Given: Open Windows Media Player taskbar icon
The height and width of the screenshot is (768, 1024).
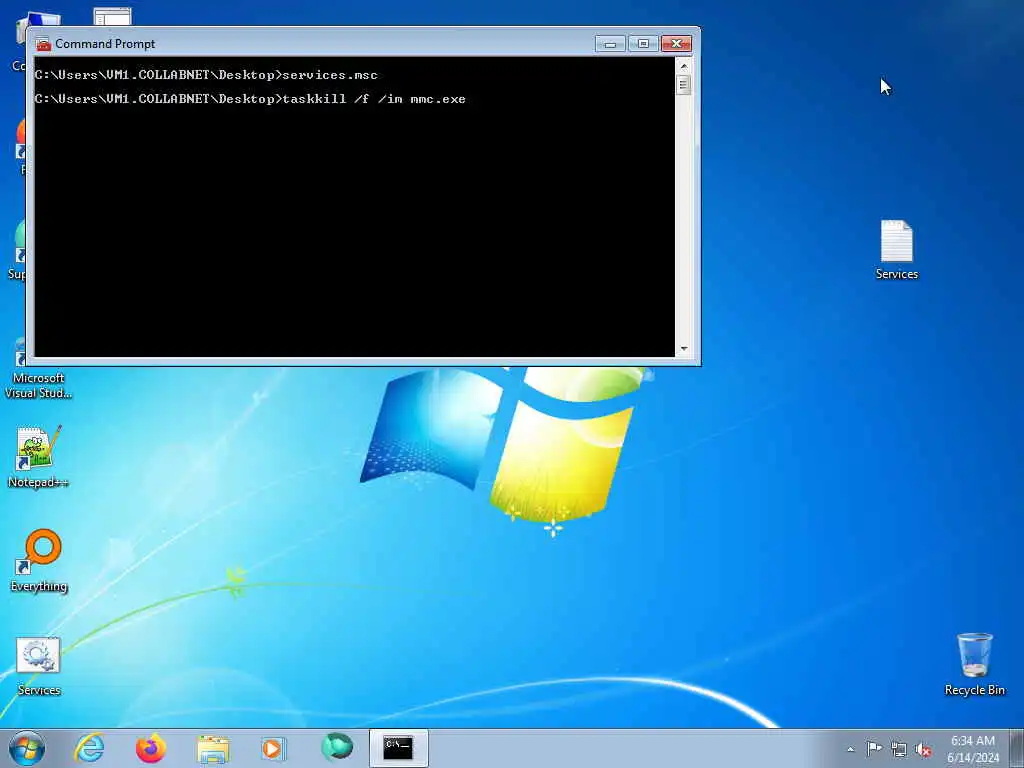Looking at the screenshot, I should (273, 748).
